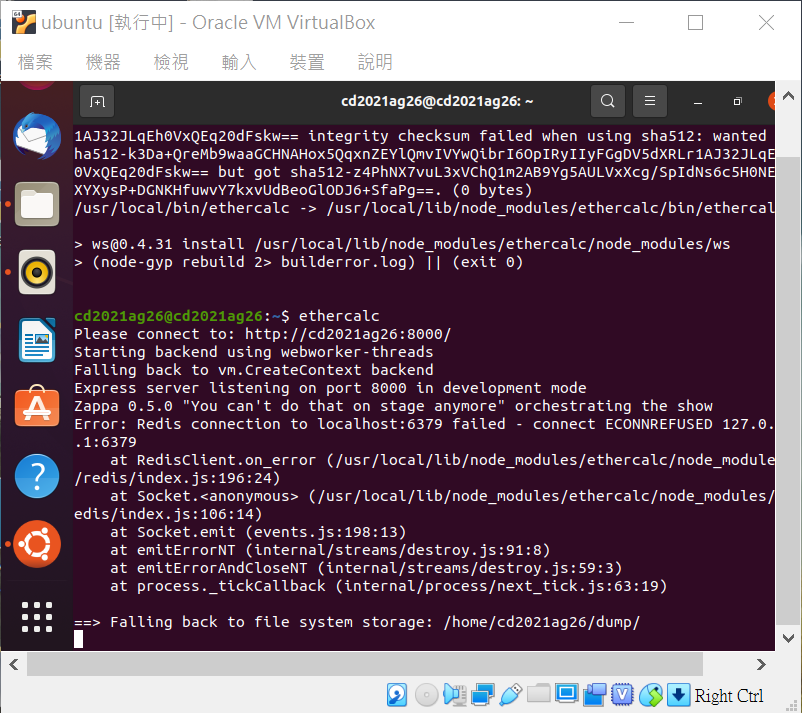The height and width of the screenshot is (713, 802).
Task: Click the '(node-gyp rebuild' command line
Action: pyautogui.click(x=299, y=262)
